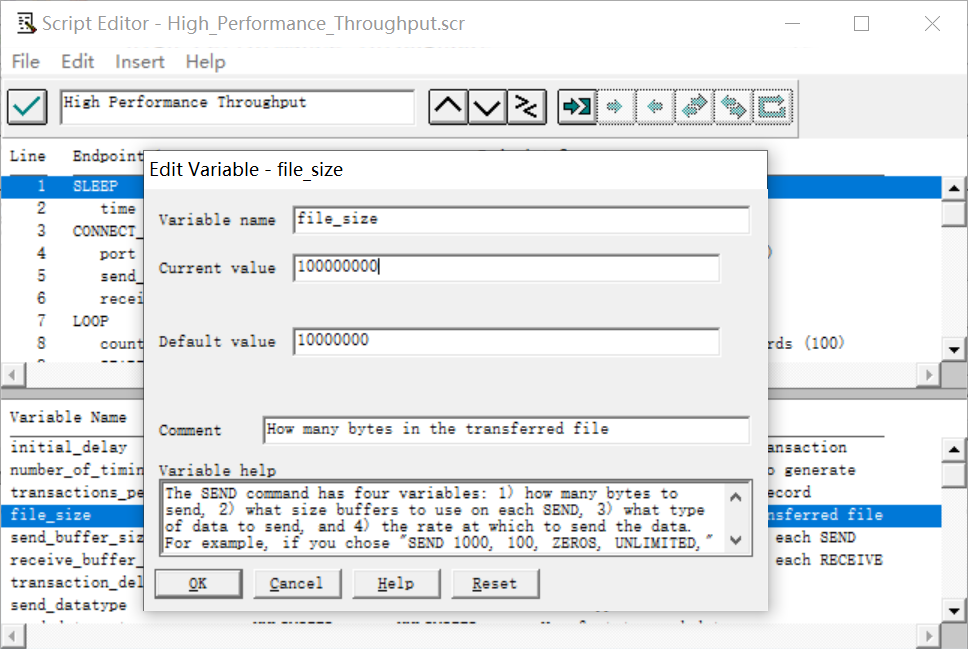
Task: Click Variable help scroll up arrow
Action: click(736, 497)
